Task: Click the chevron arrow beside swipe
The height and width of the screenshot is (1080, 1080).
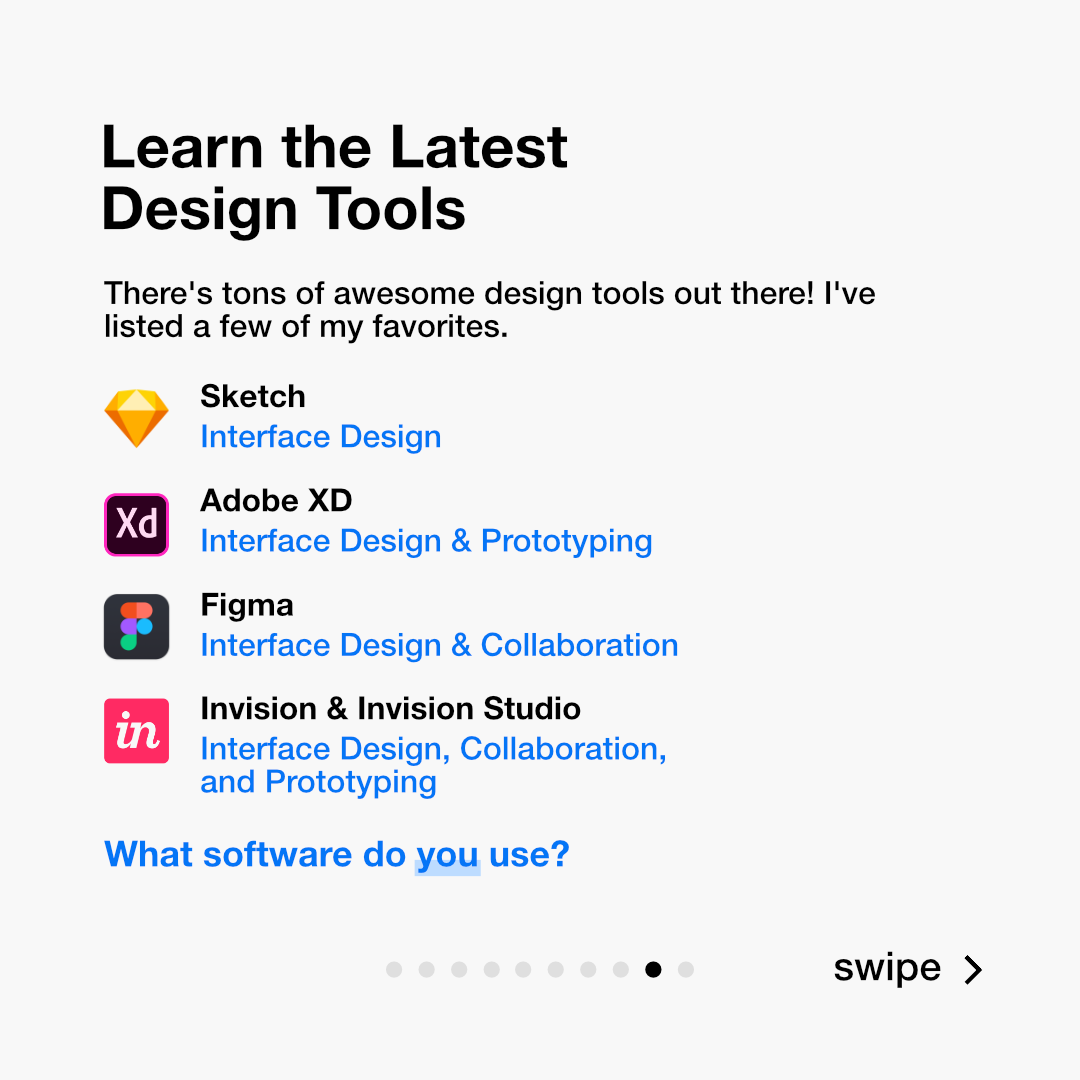Action: (973, 969)
